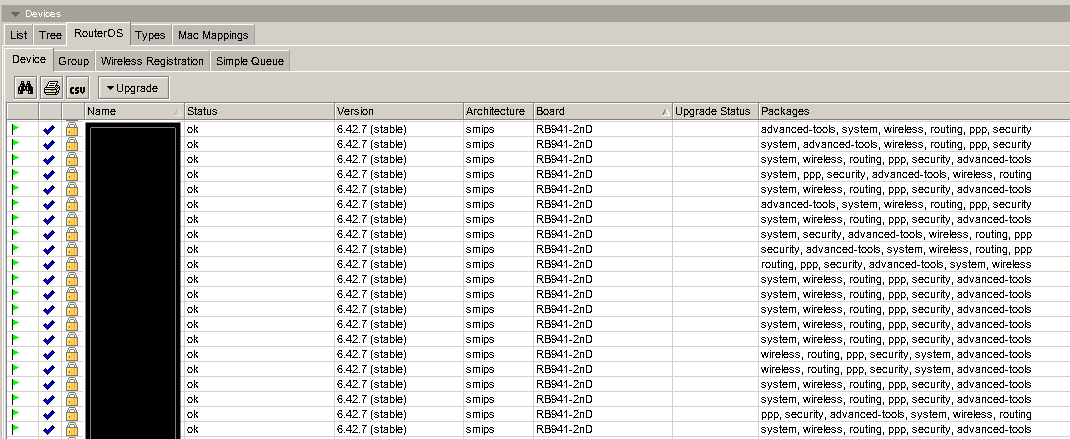
Task: Switch to the List tab
Action: click(x=18, y=35)
